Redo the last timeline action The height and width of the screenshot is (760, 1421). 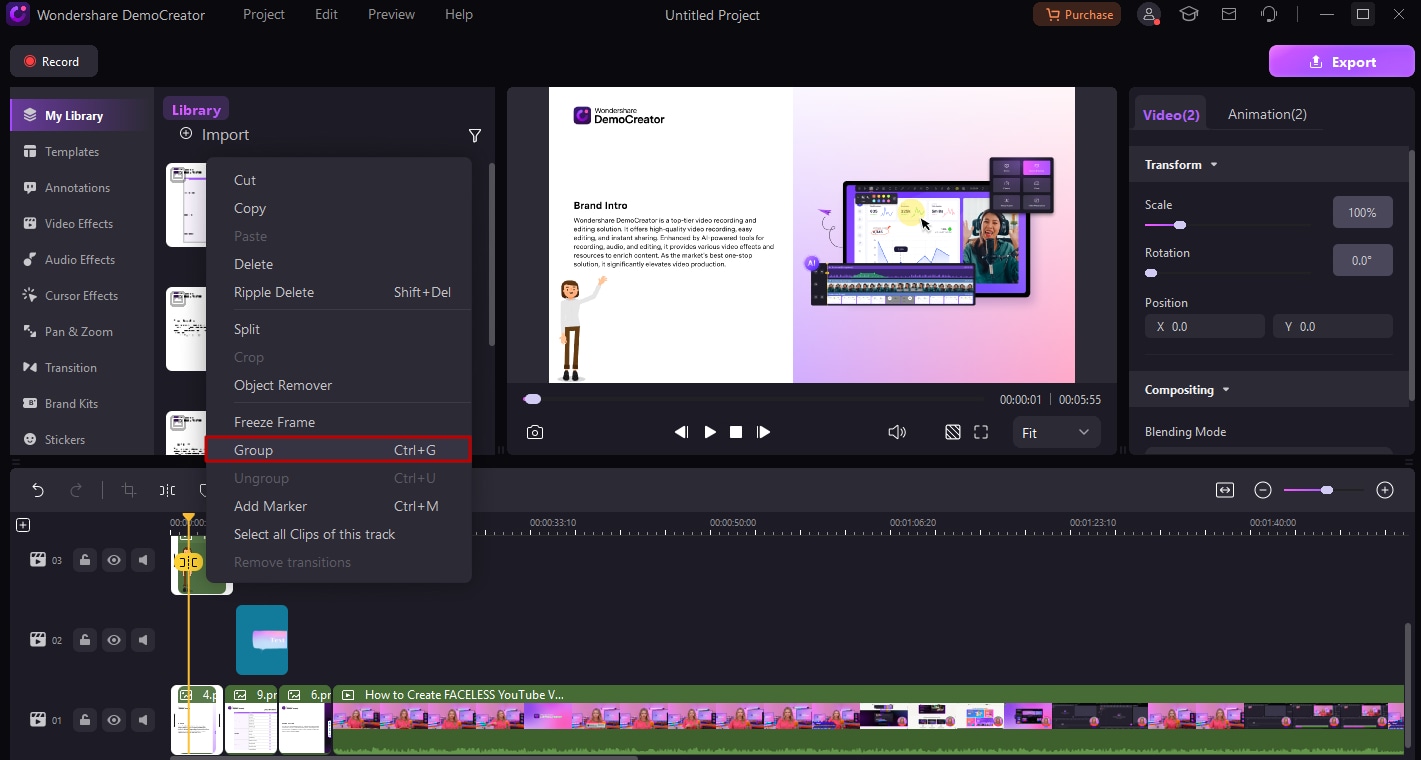[x=76, y=490]
